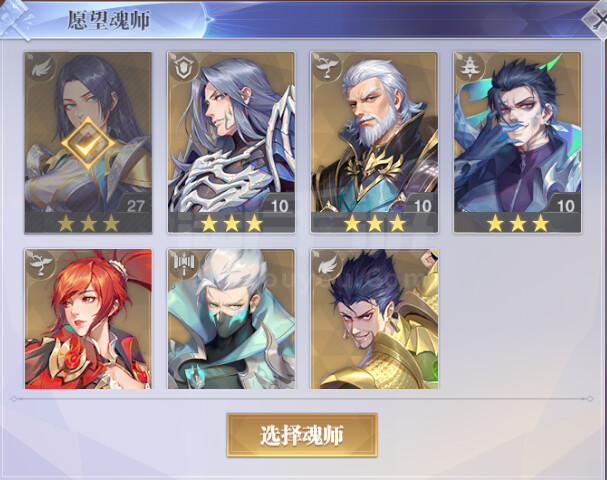The width and height of the screenshot is (607, 480).
Task: Uncheck the gold checkmark on selected woman card
Action: 89,143
